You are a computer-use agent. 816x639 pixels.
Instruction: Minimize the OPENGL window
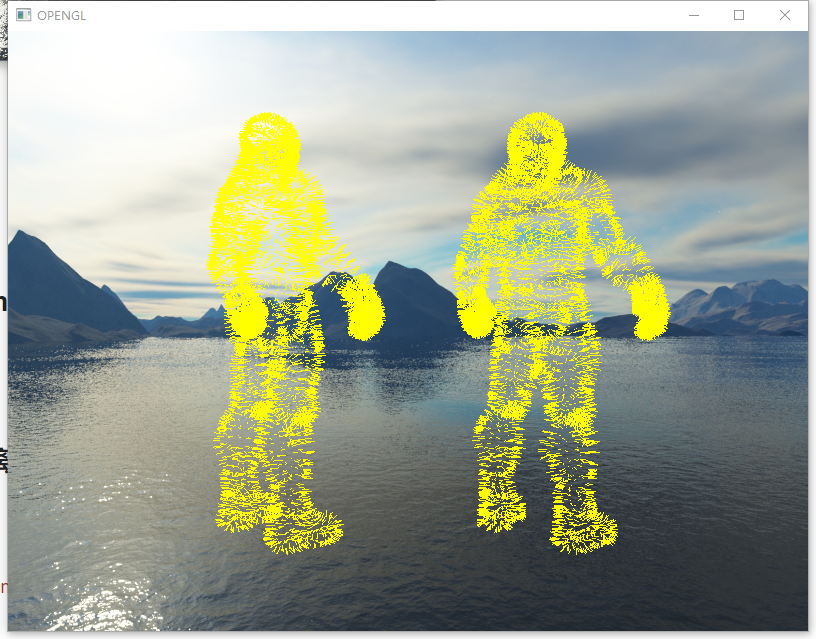[x=694, y=15]
